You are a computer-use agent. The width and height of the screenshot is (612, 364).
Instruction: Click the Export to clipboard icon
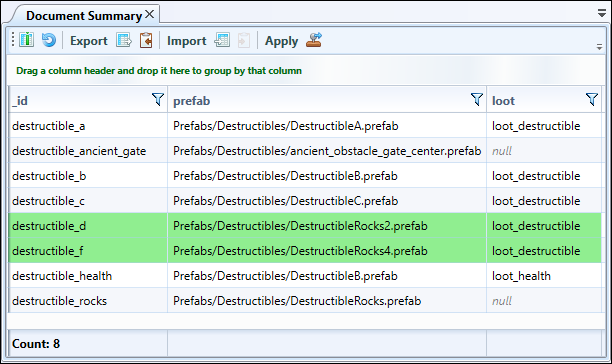(x=146, y=40)
